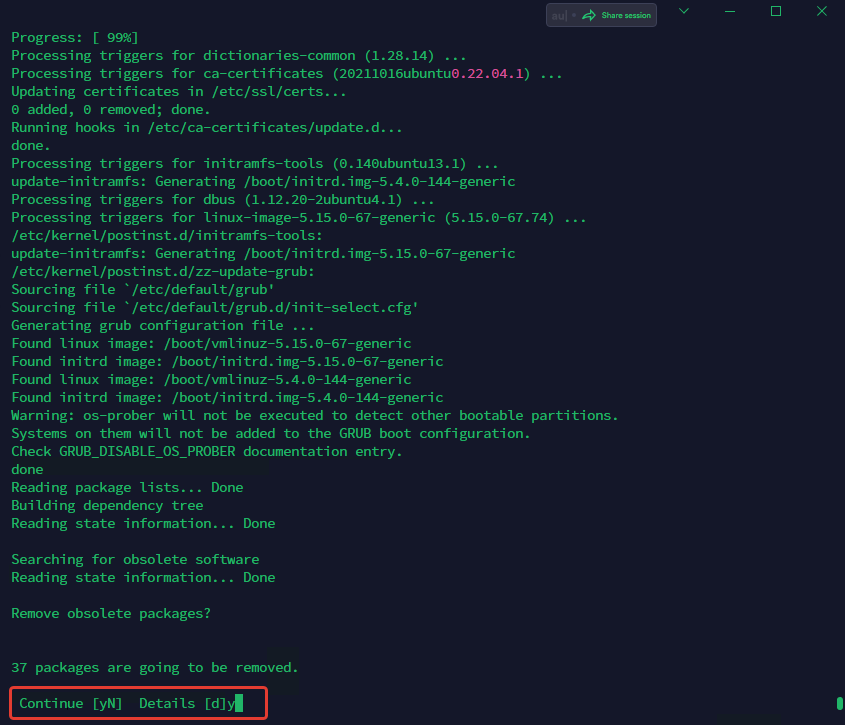This screenshot has width=845, height=725.
Task: Select the 'Remove obsolete packages?' text
Action: tap(114, 613)
